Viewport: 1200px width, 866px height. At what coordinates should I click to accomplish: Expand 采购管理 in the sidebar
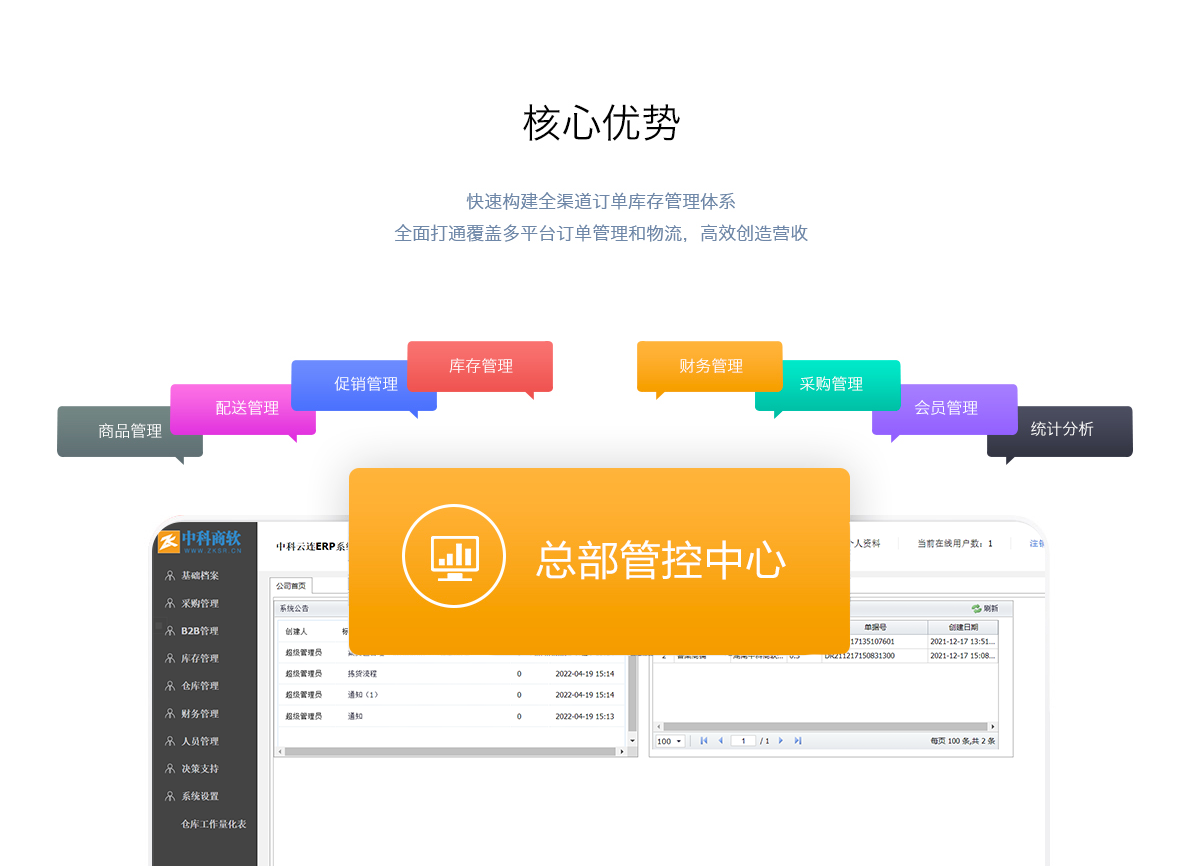pyautogui.click(x=199, y=603)
